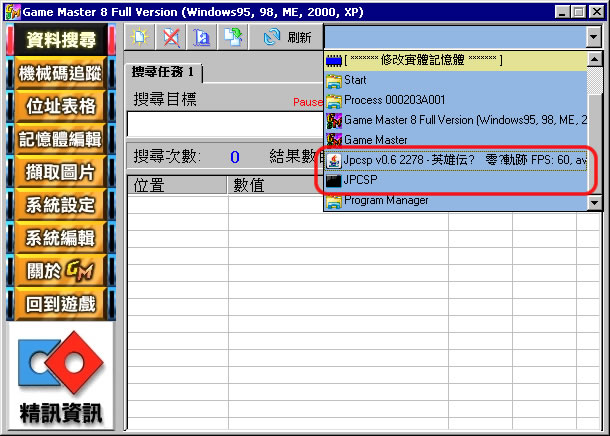Open the 擷取圖片 sidebar button

click(61, 172)
